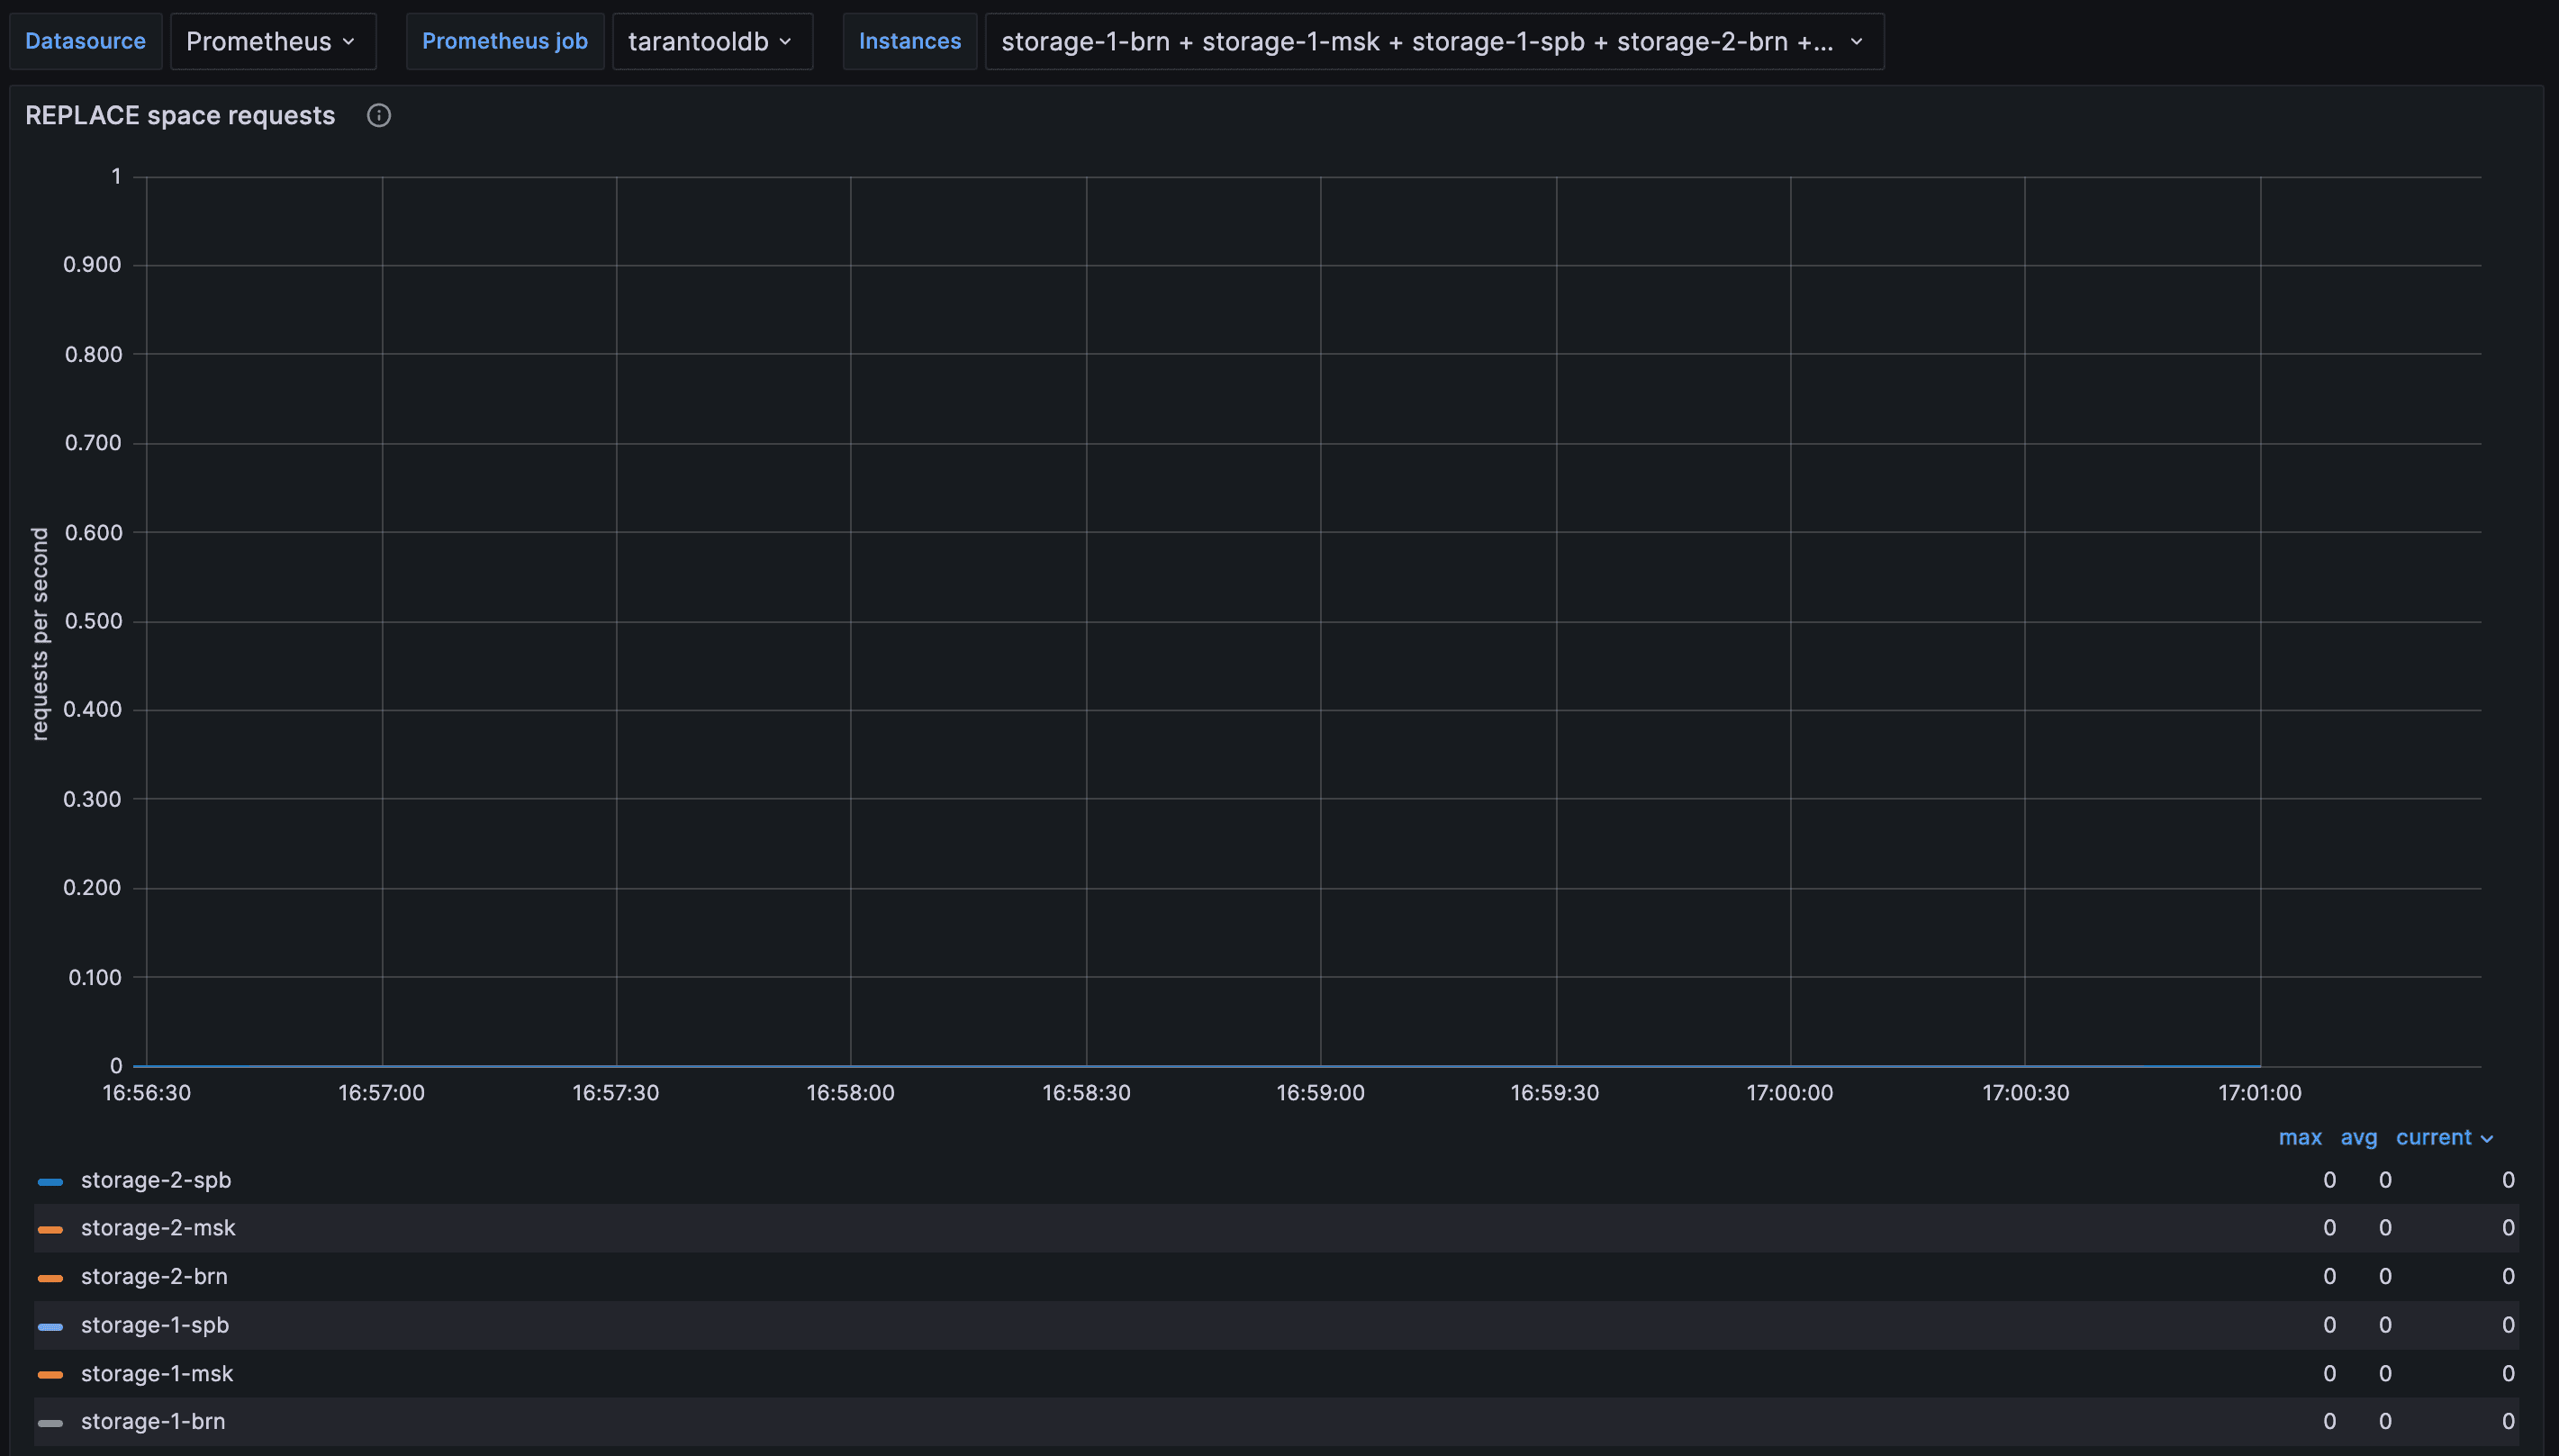Click the storage-1-spb color swatch
The height and width of the screenshot is (1456, 2559).
tap(50, 1326)
